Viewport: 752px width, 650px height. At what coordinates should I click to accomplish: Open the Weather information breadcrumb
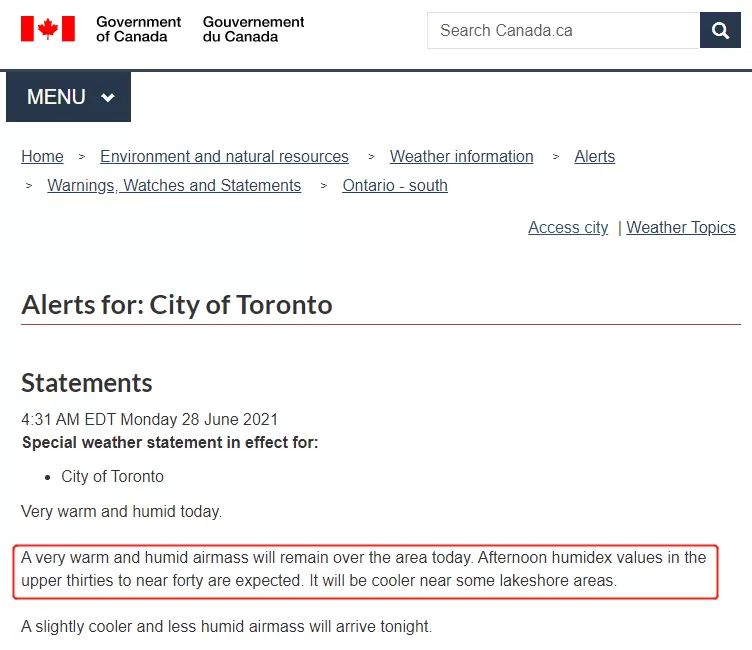(x=461, y=156)
